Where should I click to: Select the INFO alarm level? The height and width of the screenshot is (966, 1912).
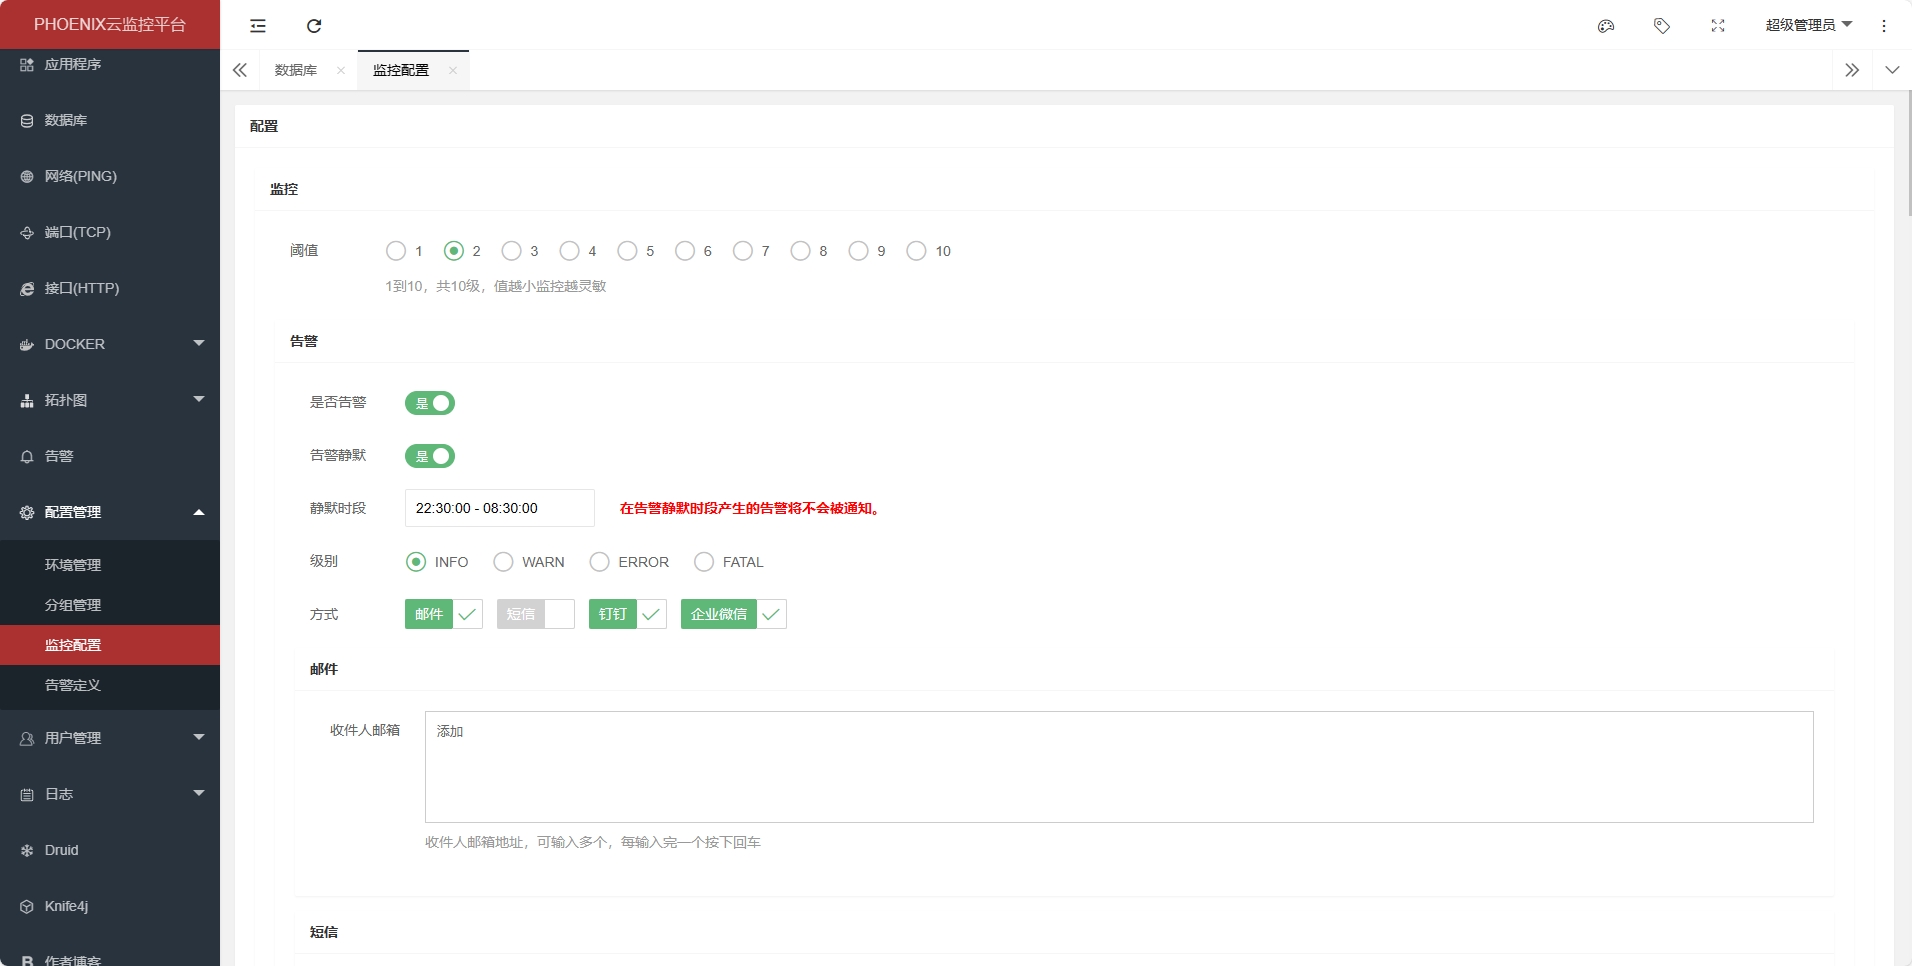437,562
